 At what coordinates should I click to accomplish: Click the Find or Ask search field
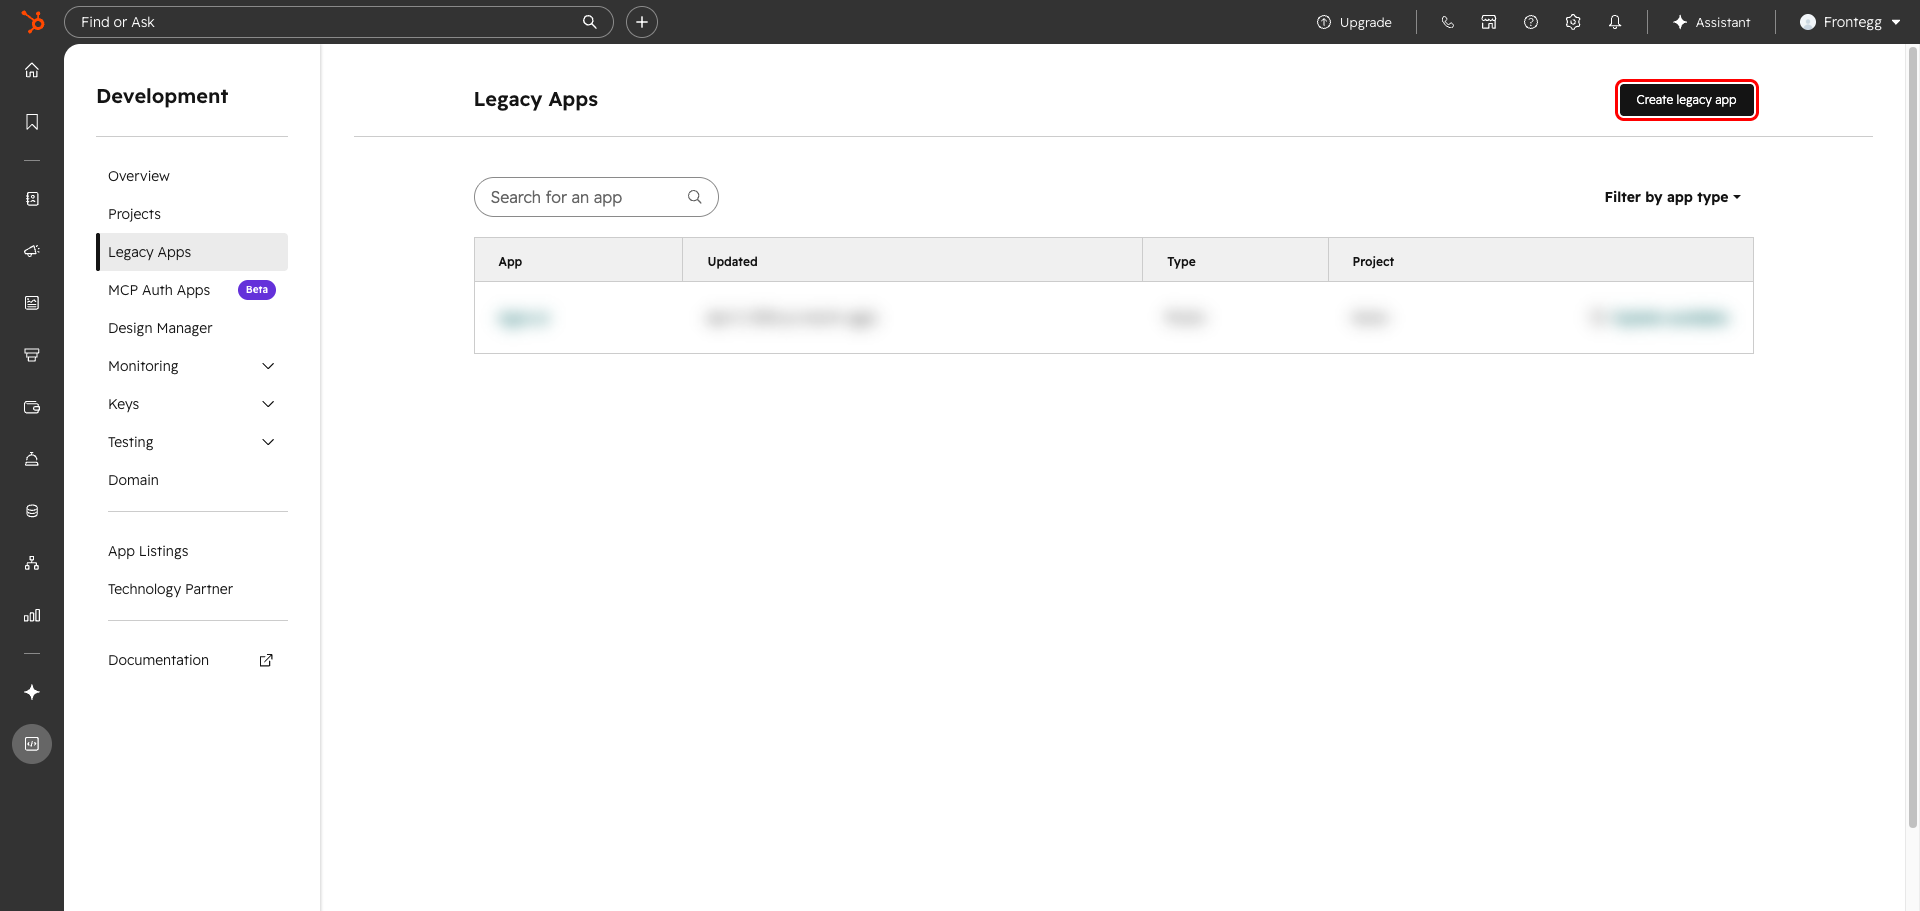point(338,22)
